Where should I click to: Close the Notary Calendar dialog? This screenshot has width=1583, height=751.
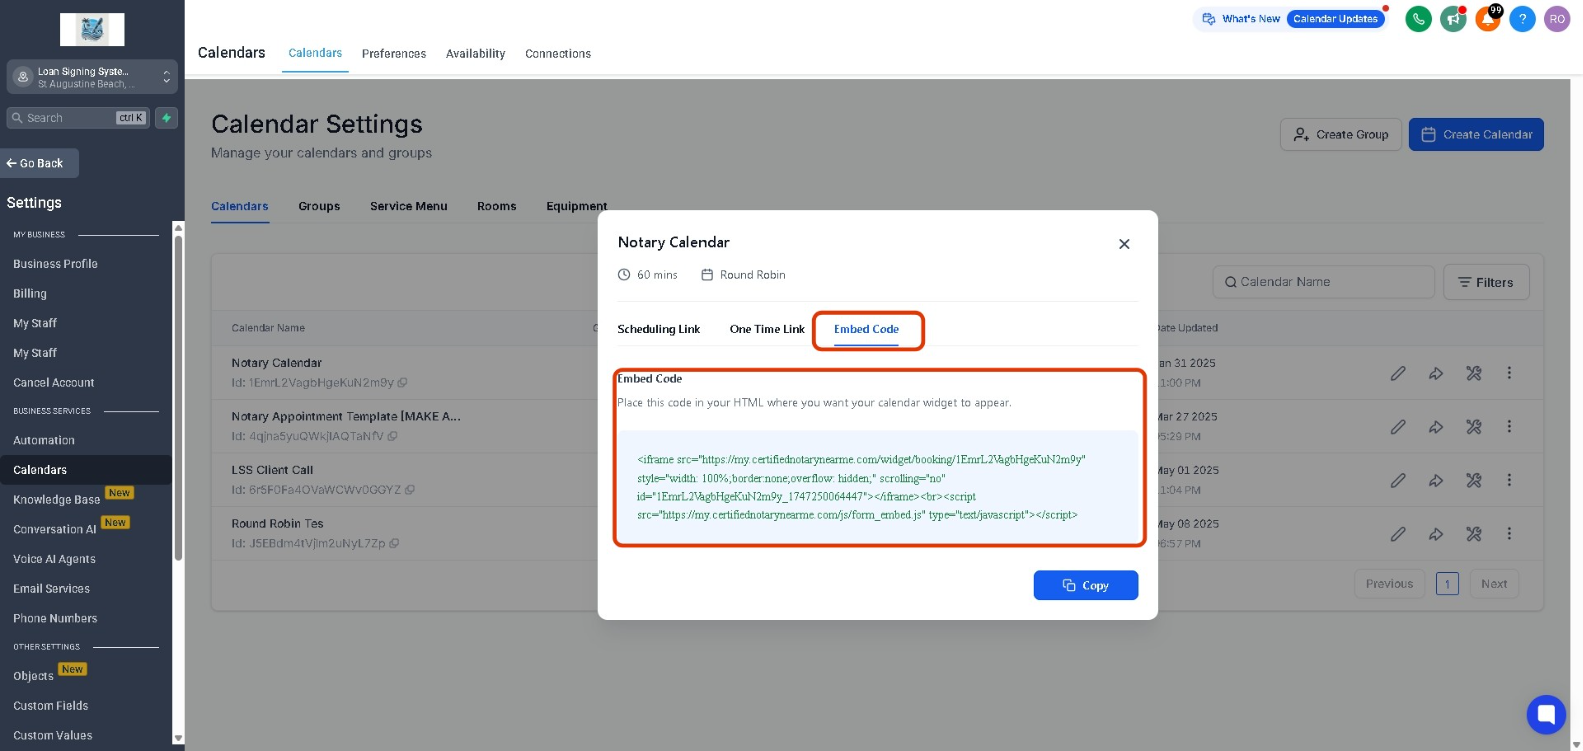click(x=1124, y=244)
